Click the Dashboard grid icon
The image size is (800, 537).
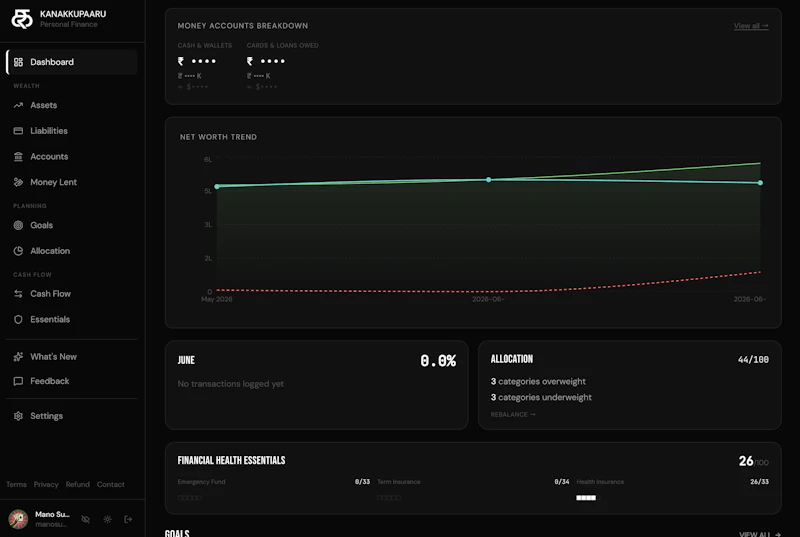coord(18,62)
